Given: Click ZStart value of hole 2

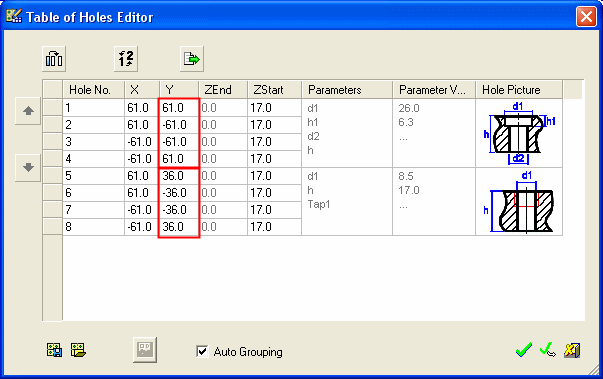Looking at the screenshot, I should click(x=275, y=125).
